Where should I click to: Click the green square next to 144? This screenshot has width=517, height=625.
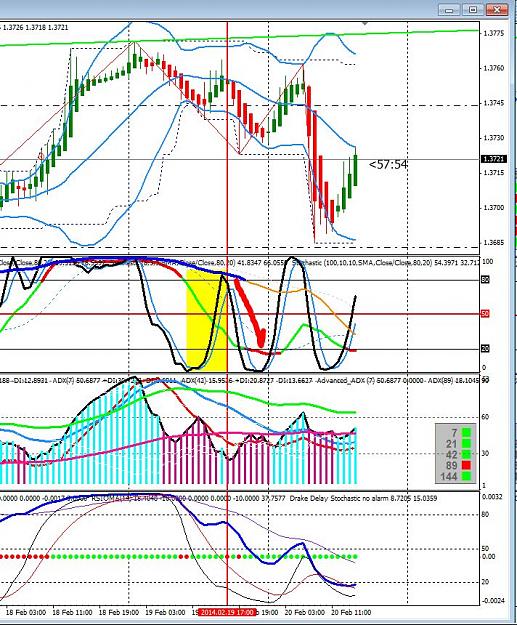pos(466,476)
